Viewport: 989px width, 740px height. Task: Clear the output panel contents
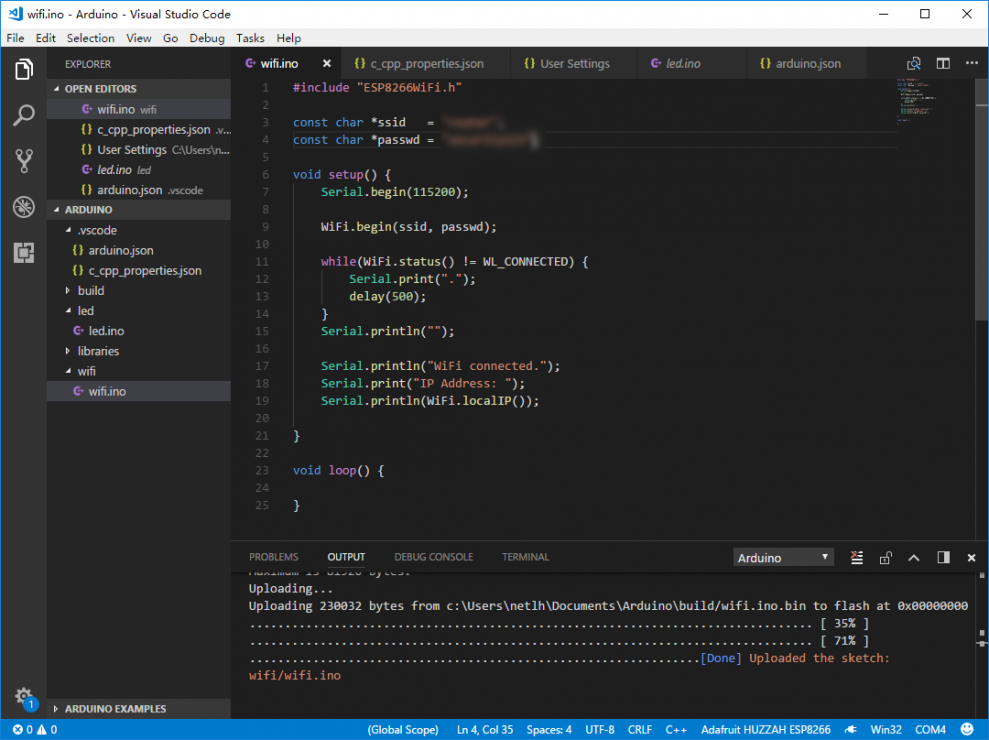pos(857,557)
